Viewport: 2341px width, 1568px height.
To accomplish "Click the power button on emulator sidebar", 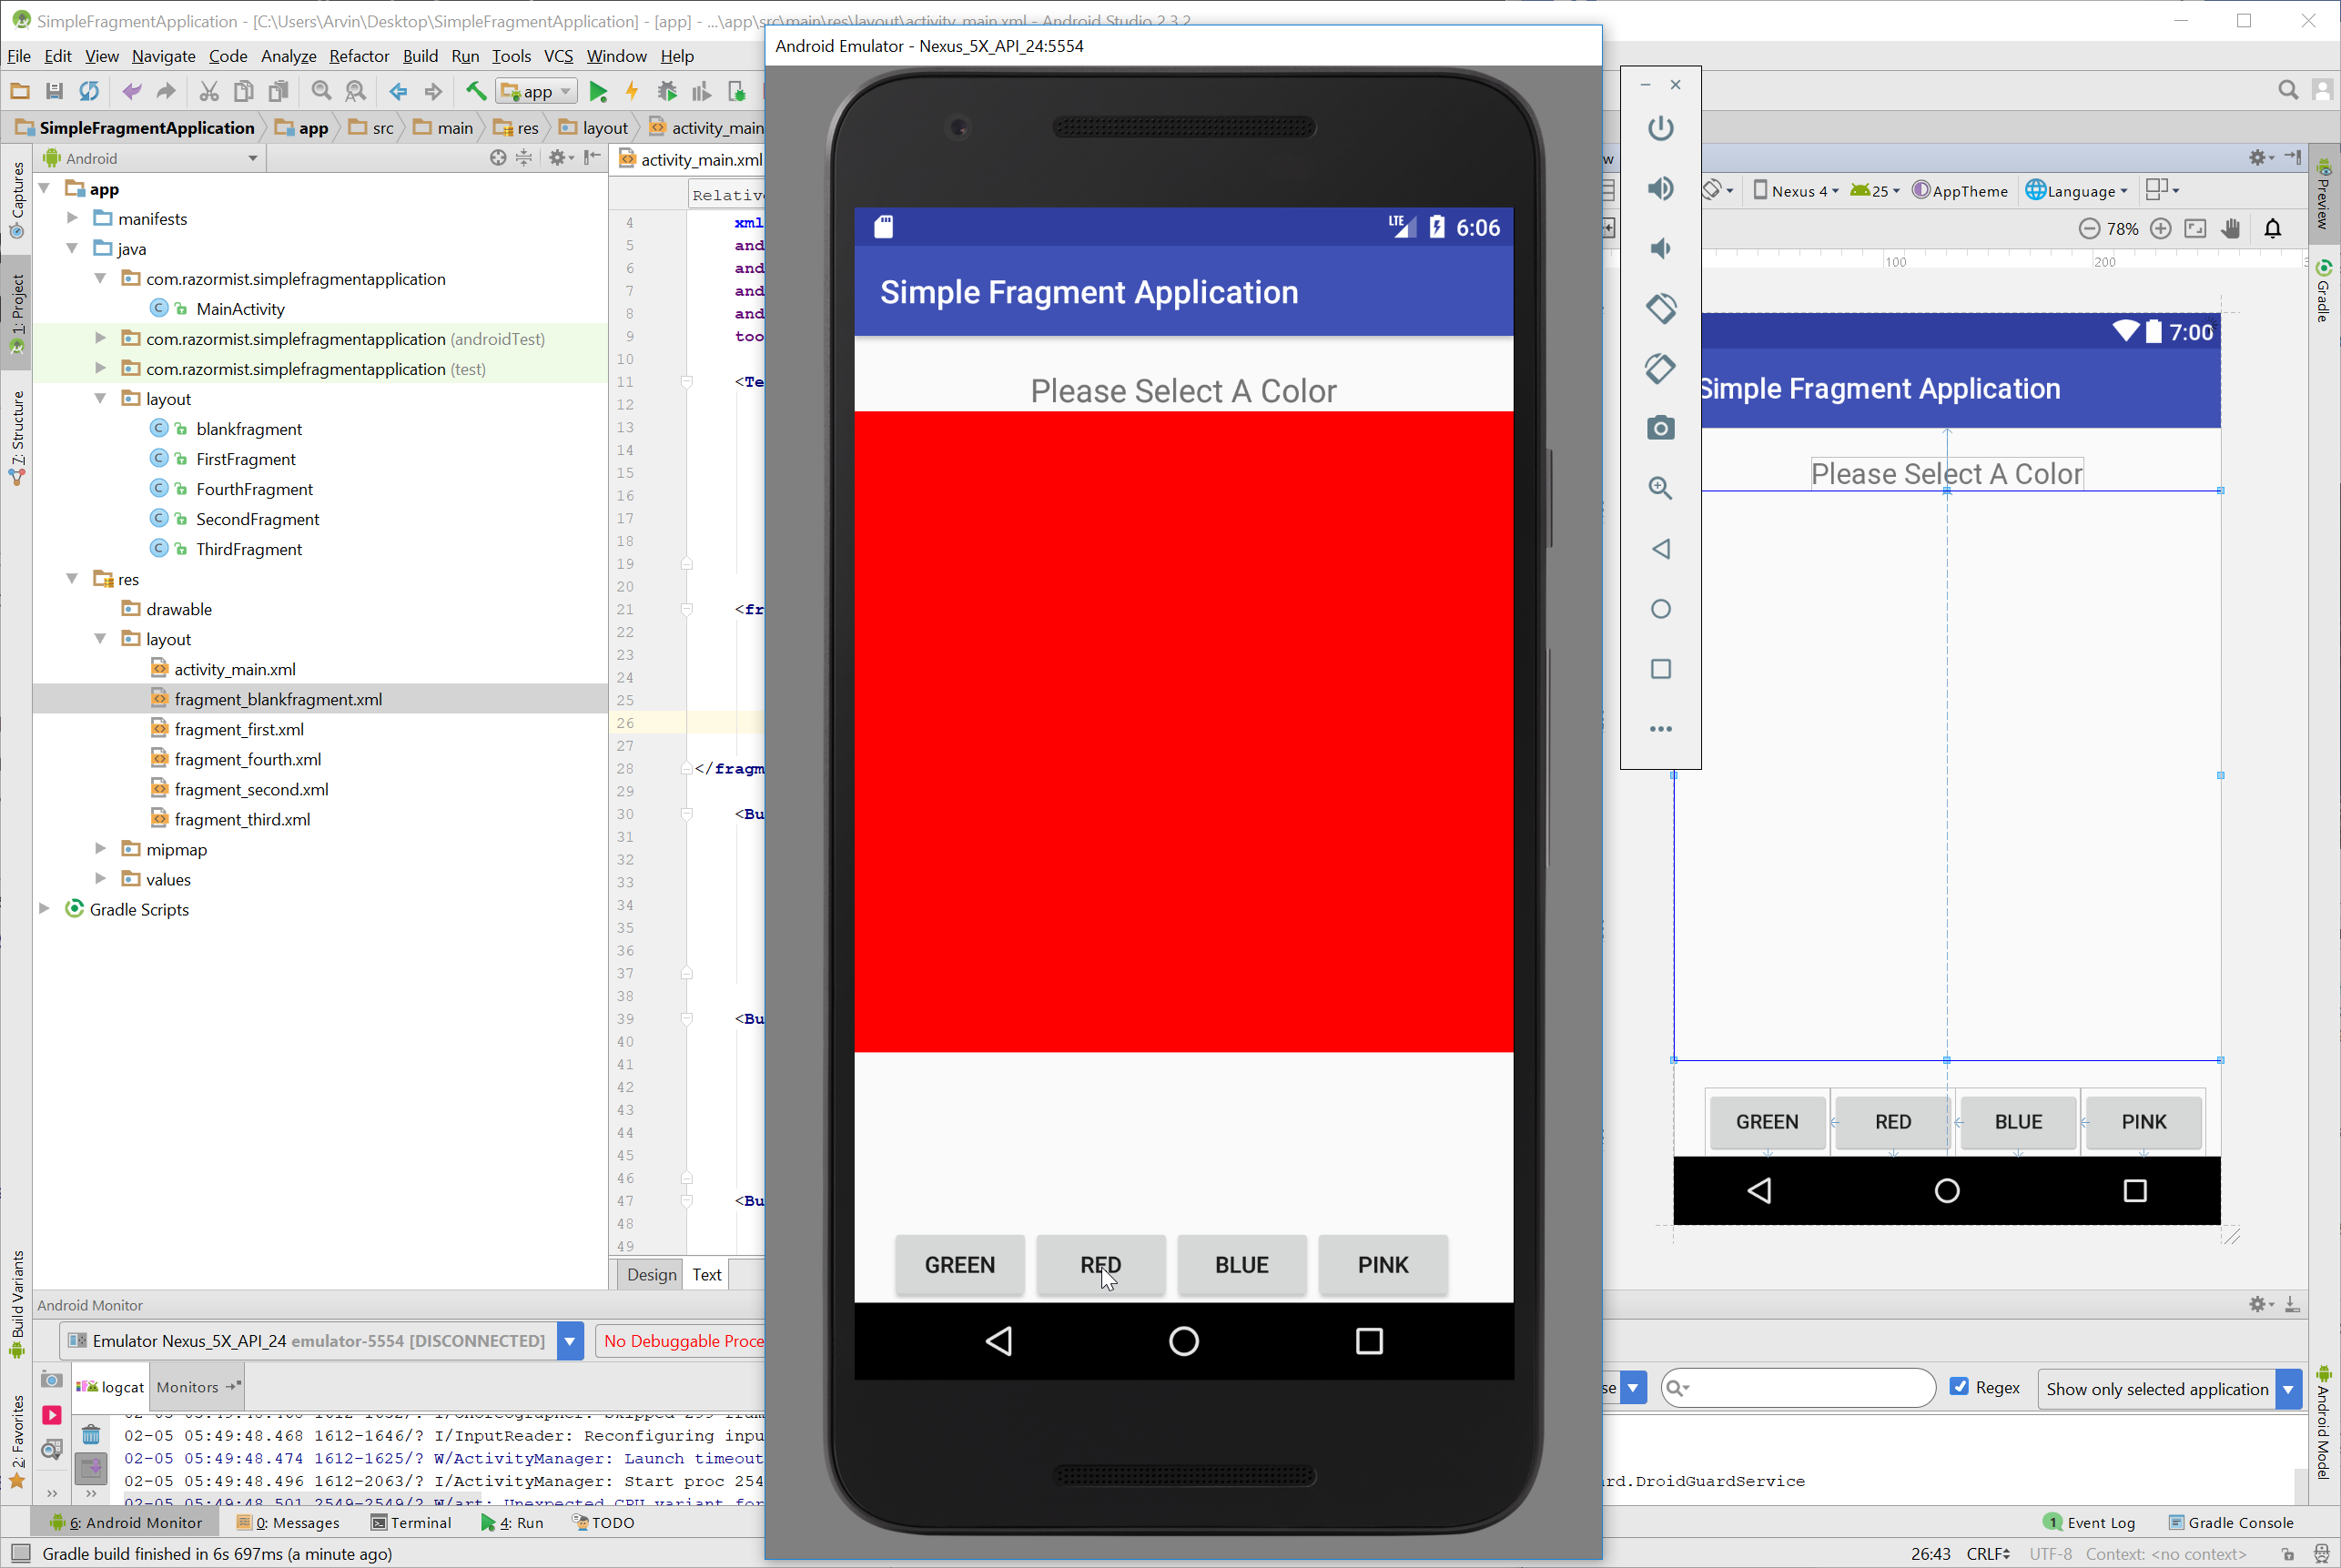I will coord(1660,129).
